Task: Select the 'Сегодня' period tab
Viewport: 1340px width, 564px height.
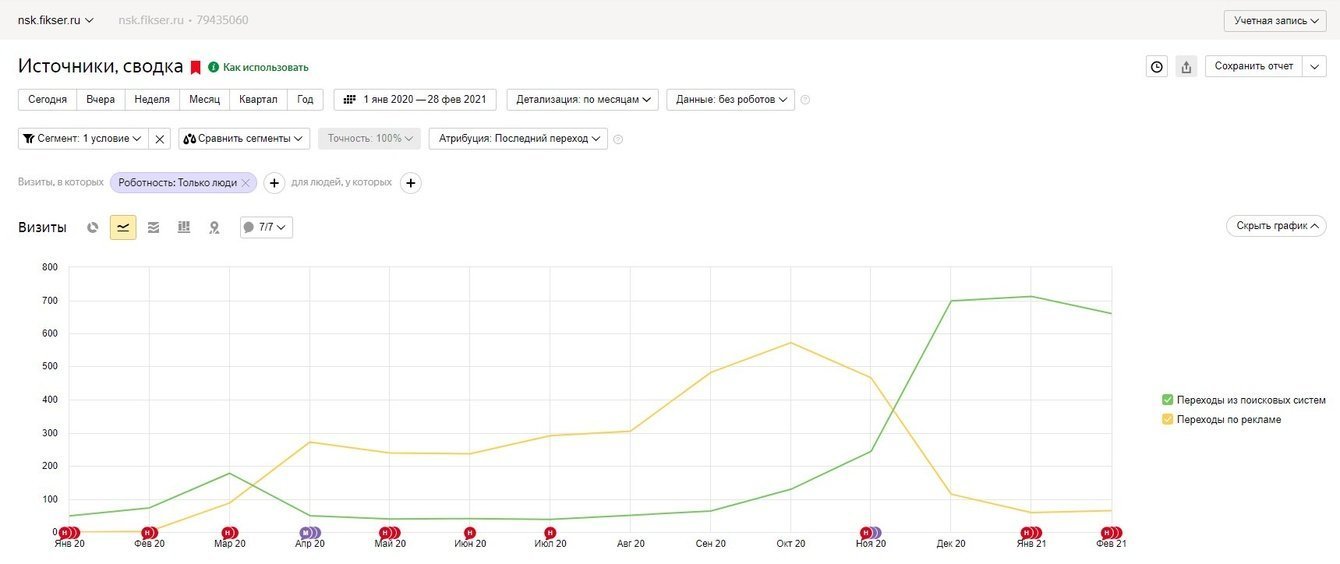Action: tap(47, 100)
